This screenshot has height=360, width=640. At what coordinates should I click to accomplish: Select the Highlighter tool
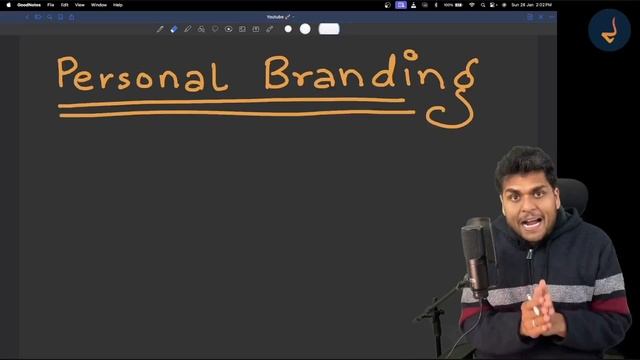coord(187,29)
